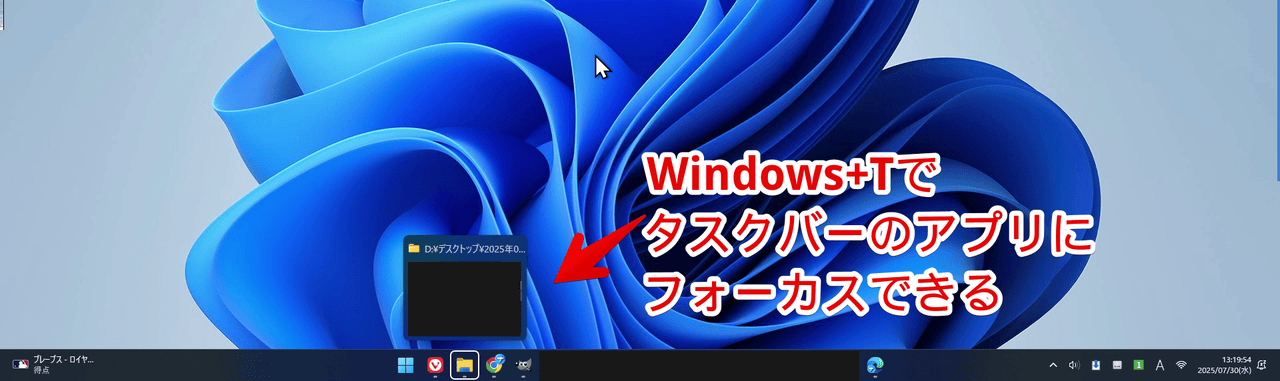
Task: Select the Explorer preview window thumbnail
Action: (464, 298)
